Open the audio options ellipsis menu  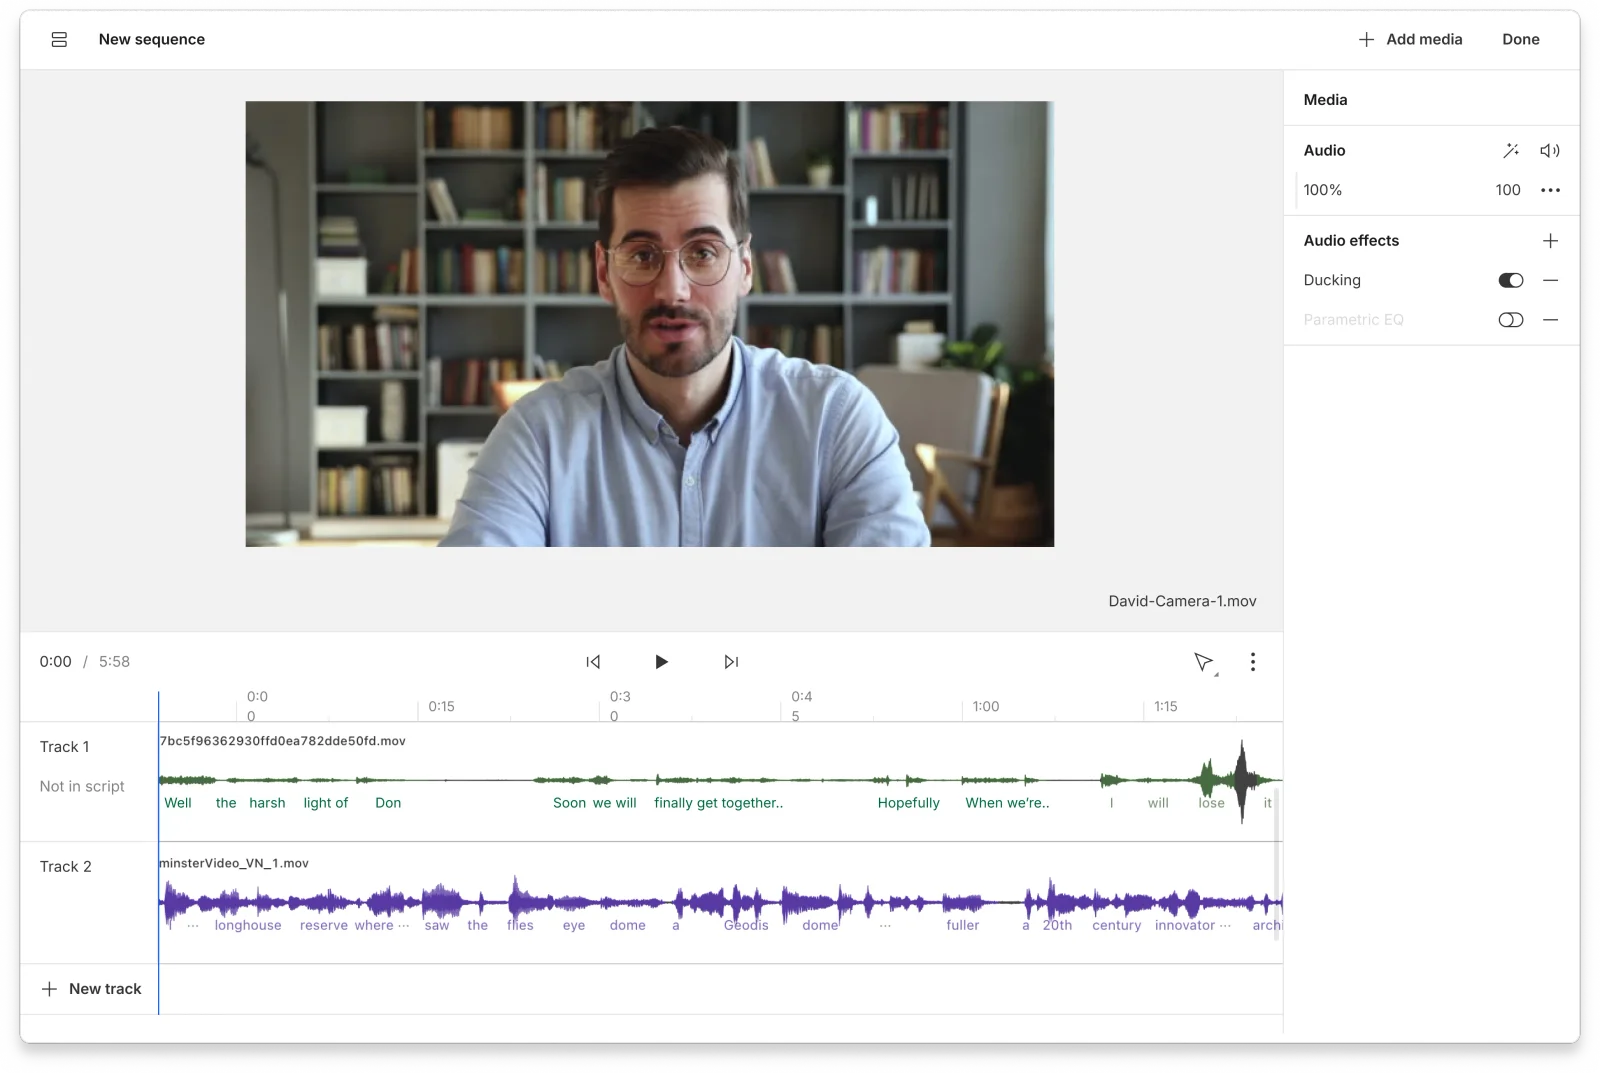click(1551, 189)
